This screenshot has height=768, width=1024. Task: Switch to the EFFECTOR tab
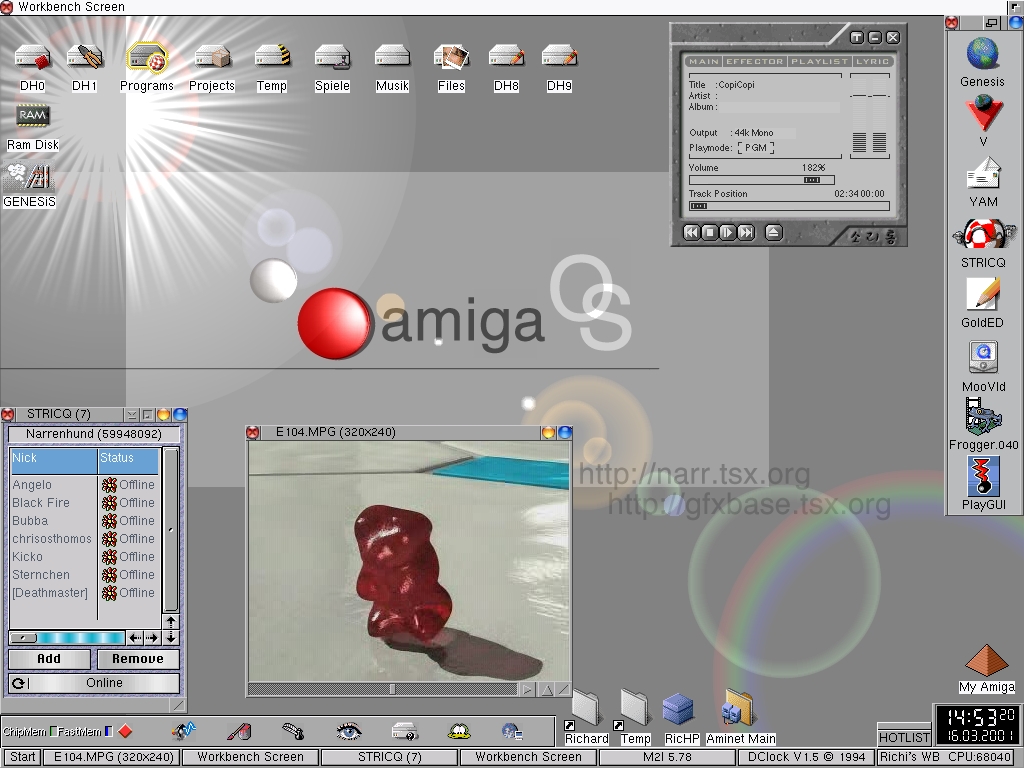[x=754, y=62]
